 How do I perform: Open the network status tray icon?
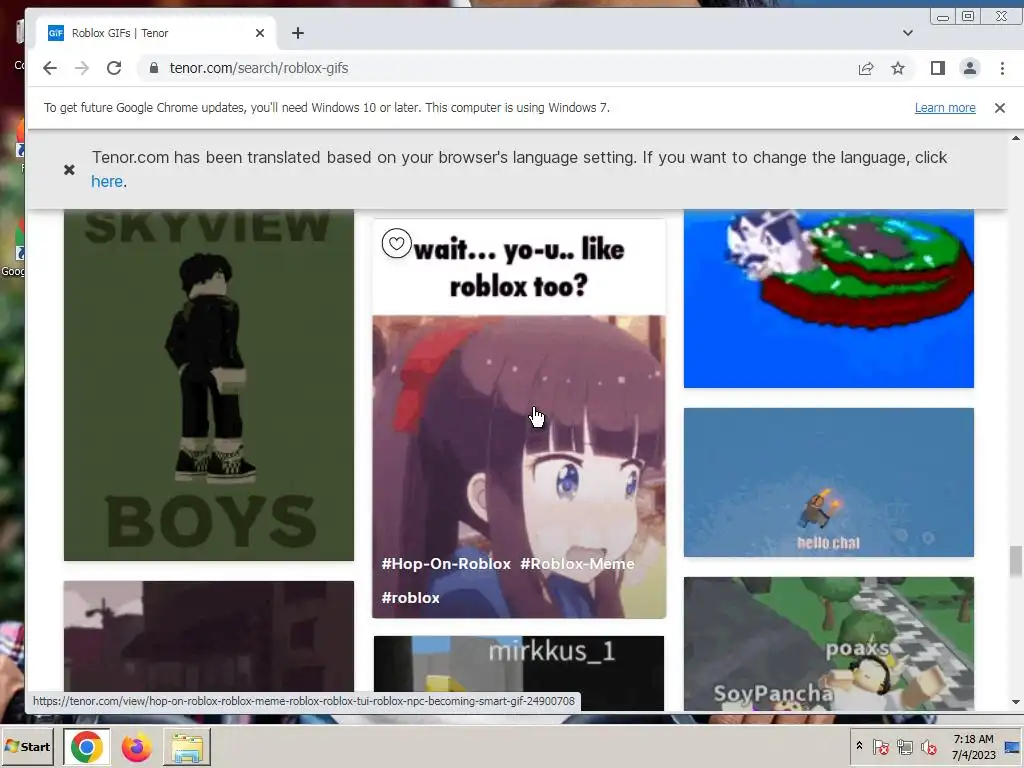pos(904,747)
